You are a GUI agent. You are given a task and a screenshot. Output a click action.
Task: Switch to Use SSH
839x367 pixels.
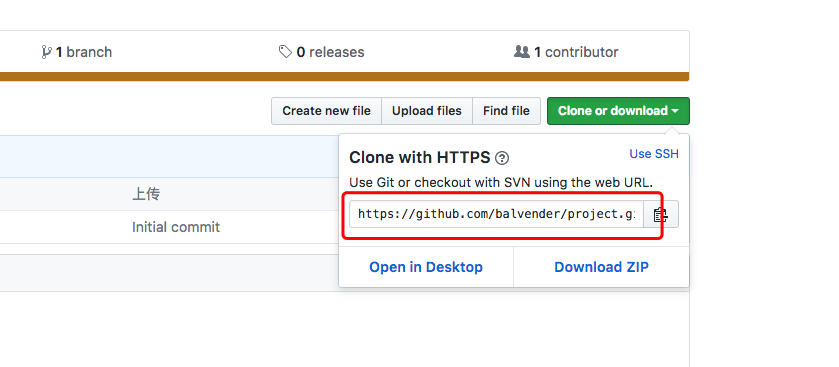pos(654,154)
